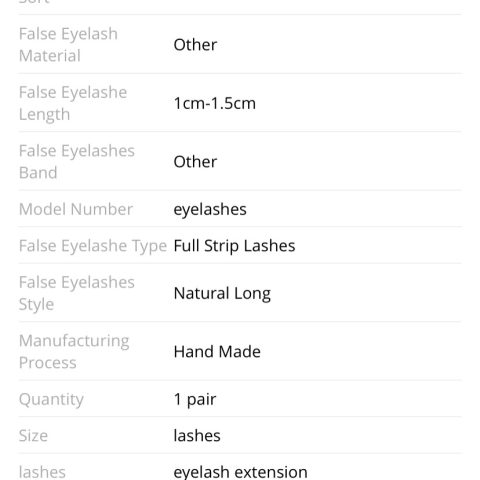
Task: Select the False Eyelash Material label
Action: pyautogui.click(x=68, y=45)
